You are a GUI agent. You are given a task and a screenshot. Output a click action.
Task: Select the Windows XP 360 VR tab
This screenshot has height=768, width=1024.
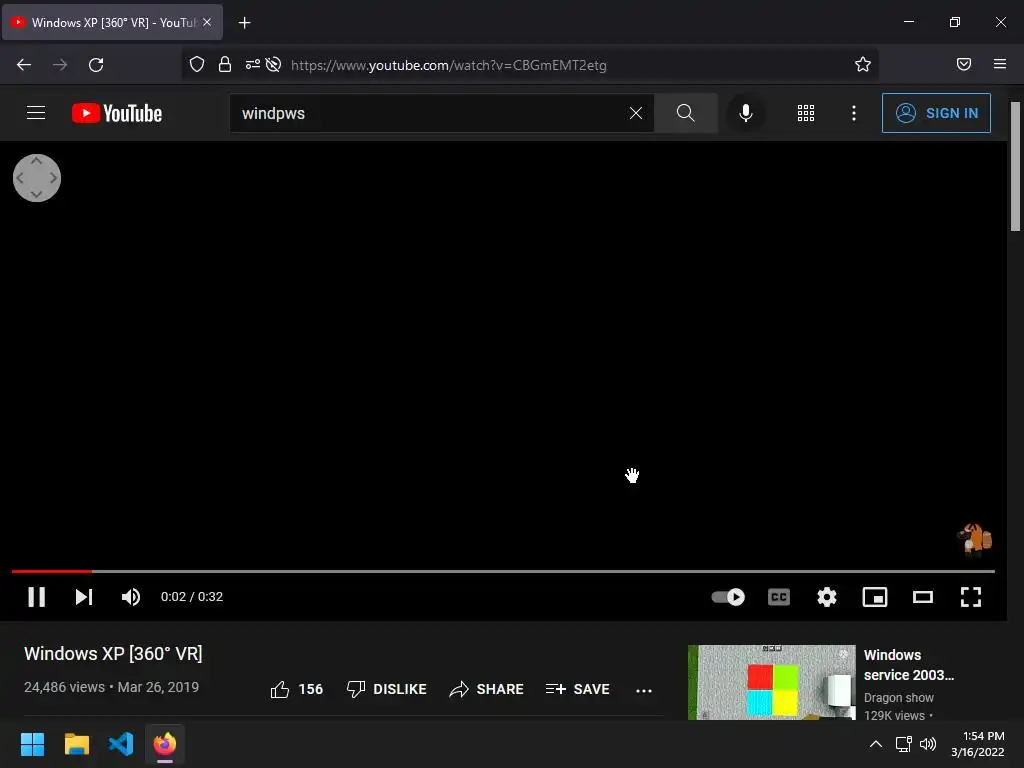pos(112,22)
